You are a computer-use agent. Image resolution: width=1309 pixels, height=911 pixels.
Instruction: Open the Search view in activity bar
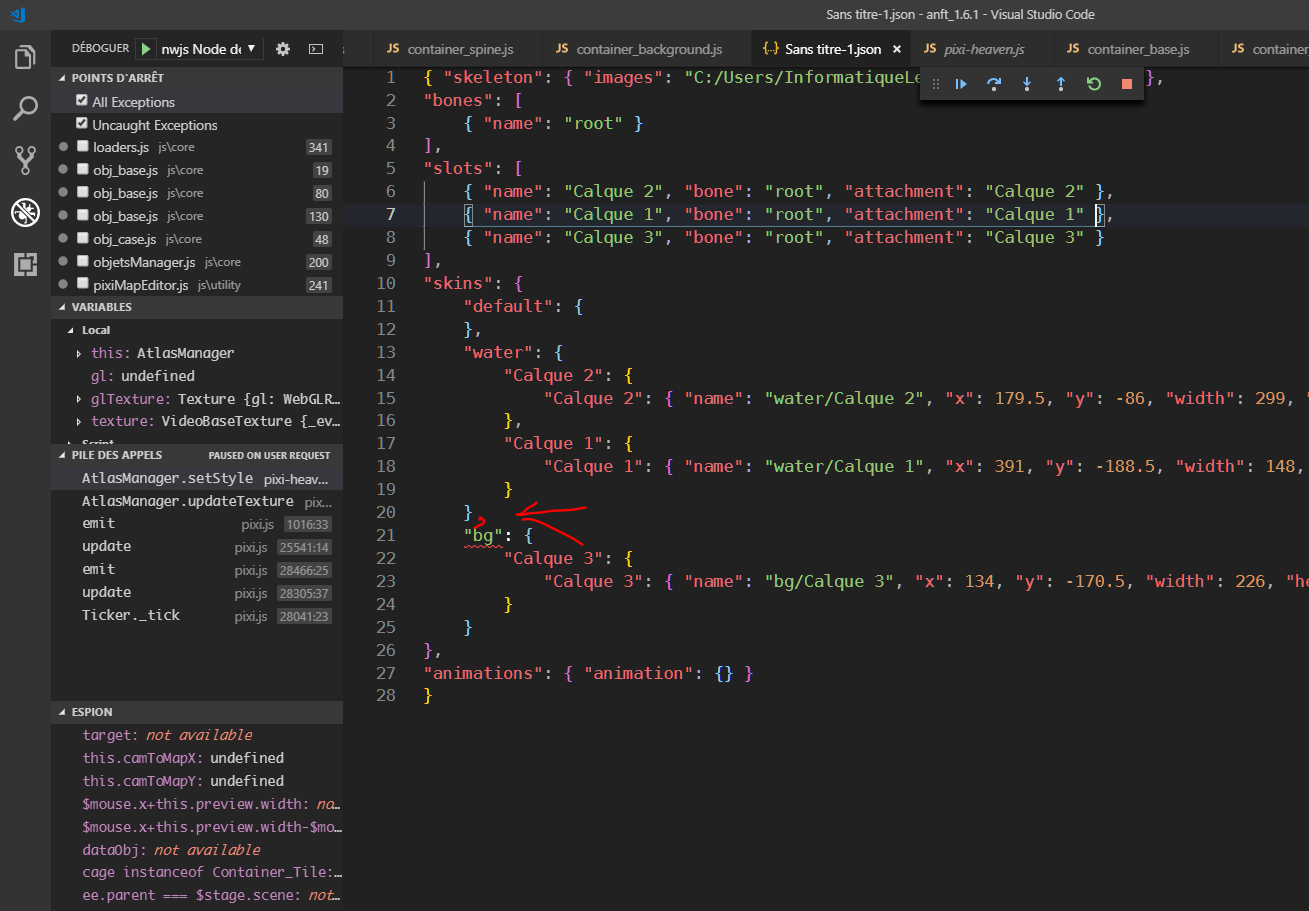pos(25,108)
